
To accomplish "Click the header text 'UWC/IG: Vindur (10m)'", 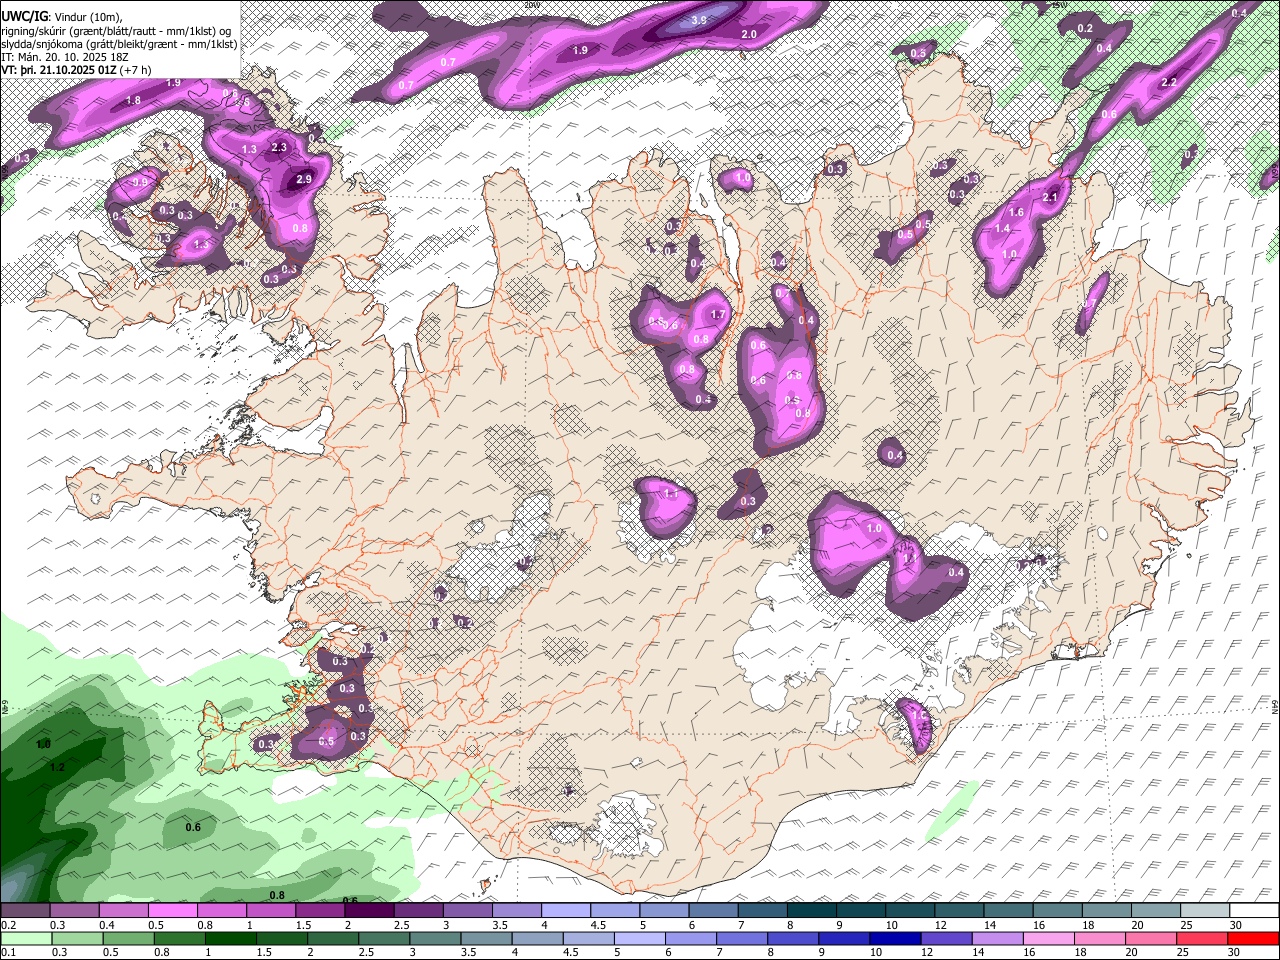I will coord(61,17).
